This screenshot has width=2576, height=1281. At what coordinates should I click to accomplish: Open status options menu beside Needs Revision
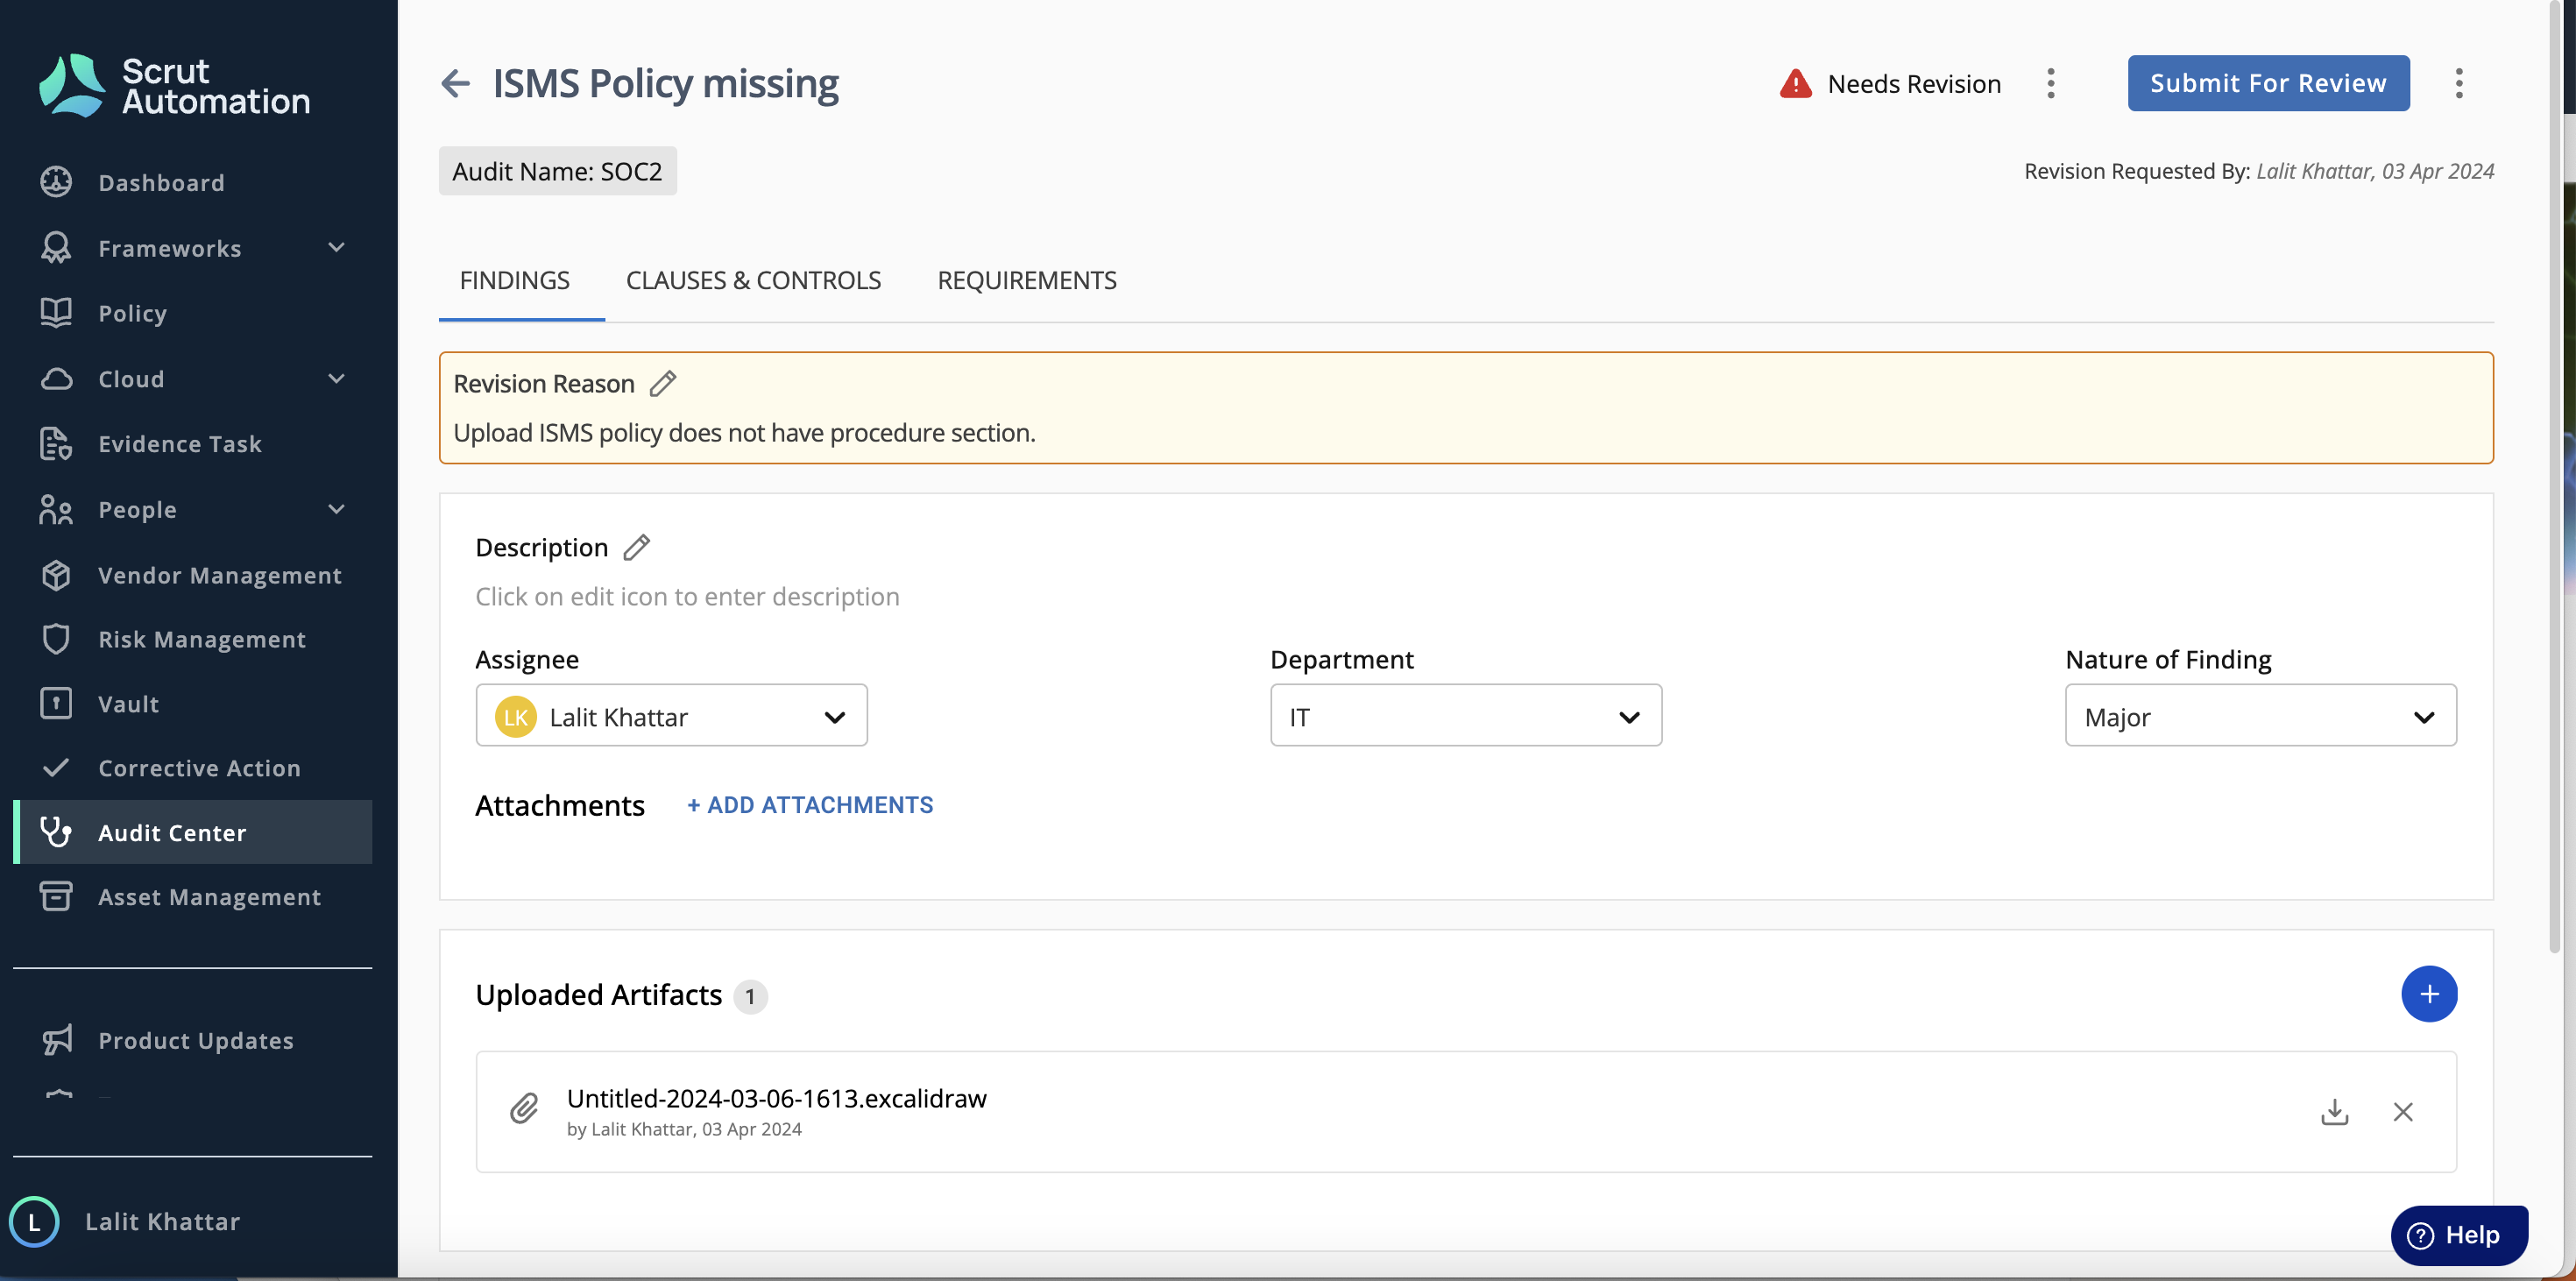point(2051,83)
